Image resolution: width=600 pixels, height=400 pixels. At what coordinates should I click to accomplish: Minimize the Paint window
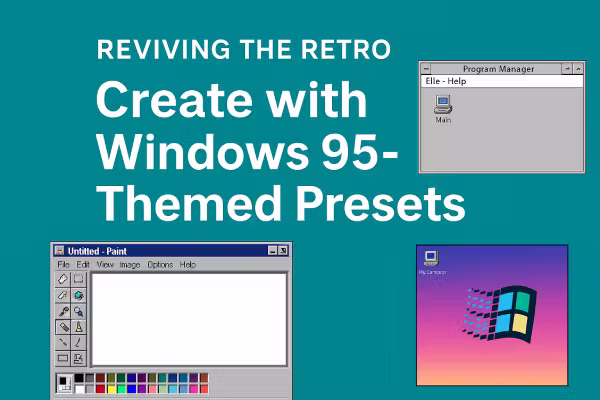click(x=272, y=251)
